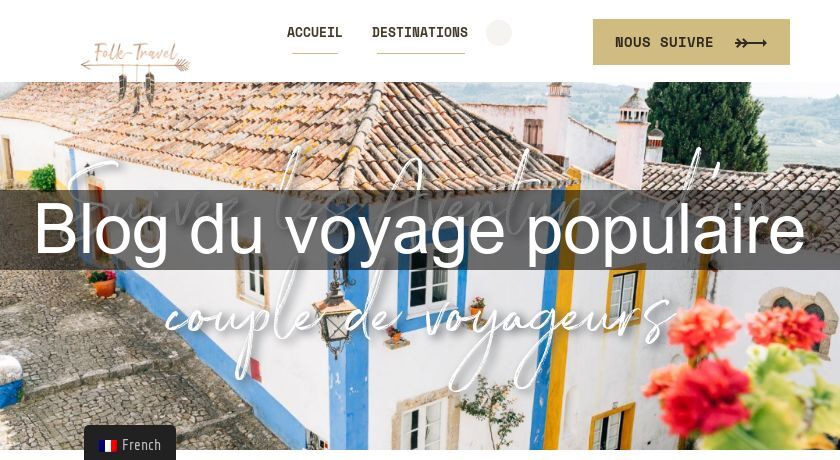Open the French language switcher

pyautogui.click(x=130, y=443)
